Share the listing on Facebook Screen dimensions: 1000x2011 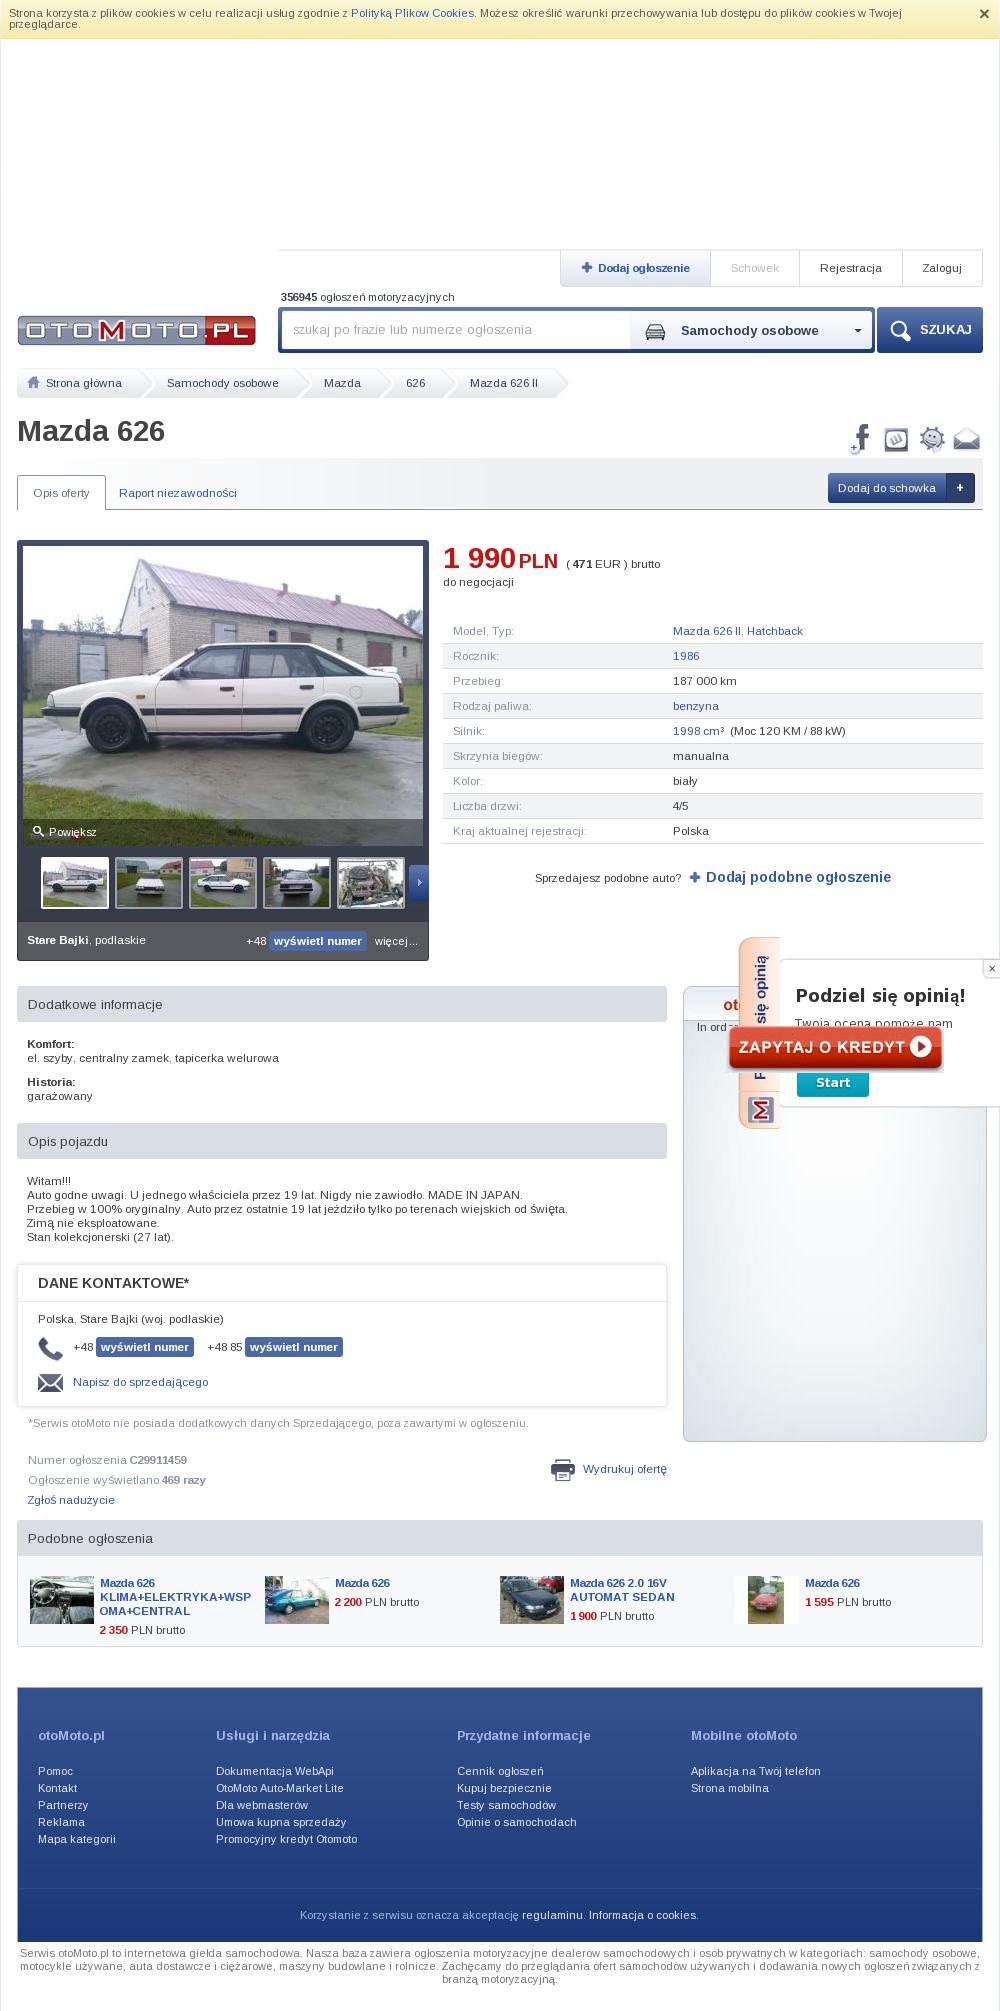[861, 438]
